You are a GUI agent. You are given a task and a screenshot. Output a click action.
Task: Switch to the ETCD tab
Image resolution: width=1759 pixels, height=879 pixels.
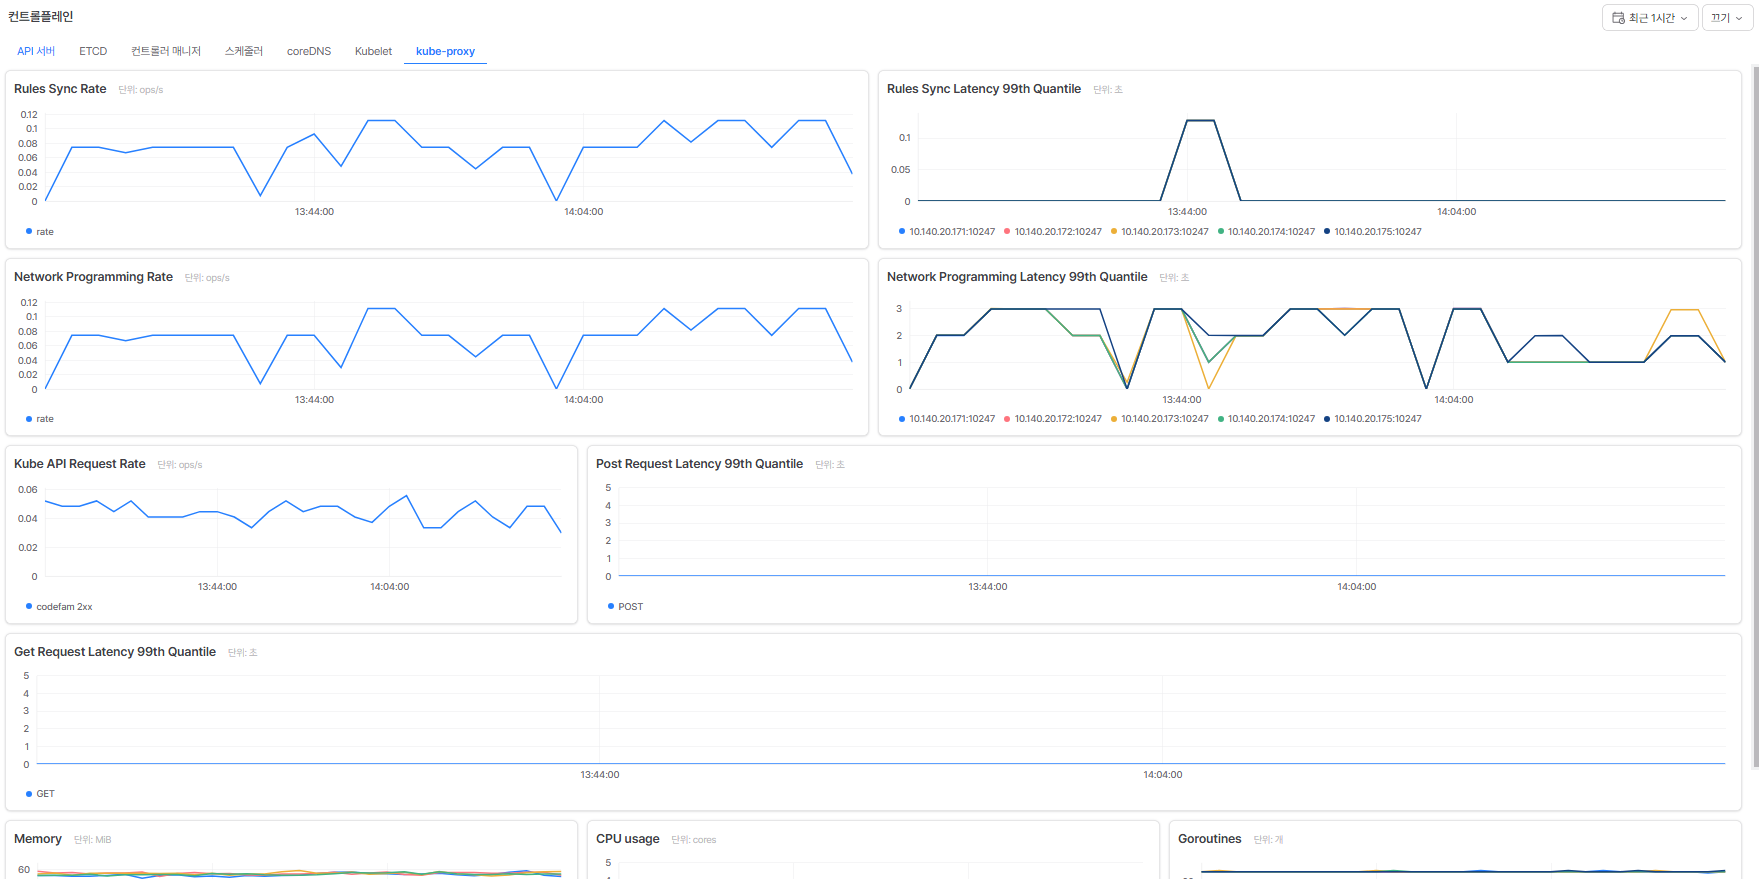(x=93, y=51)
